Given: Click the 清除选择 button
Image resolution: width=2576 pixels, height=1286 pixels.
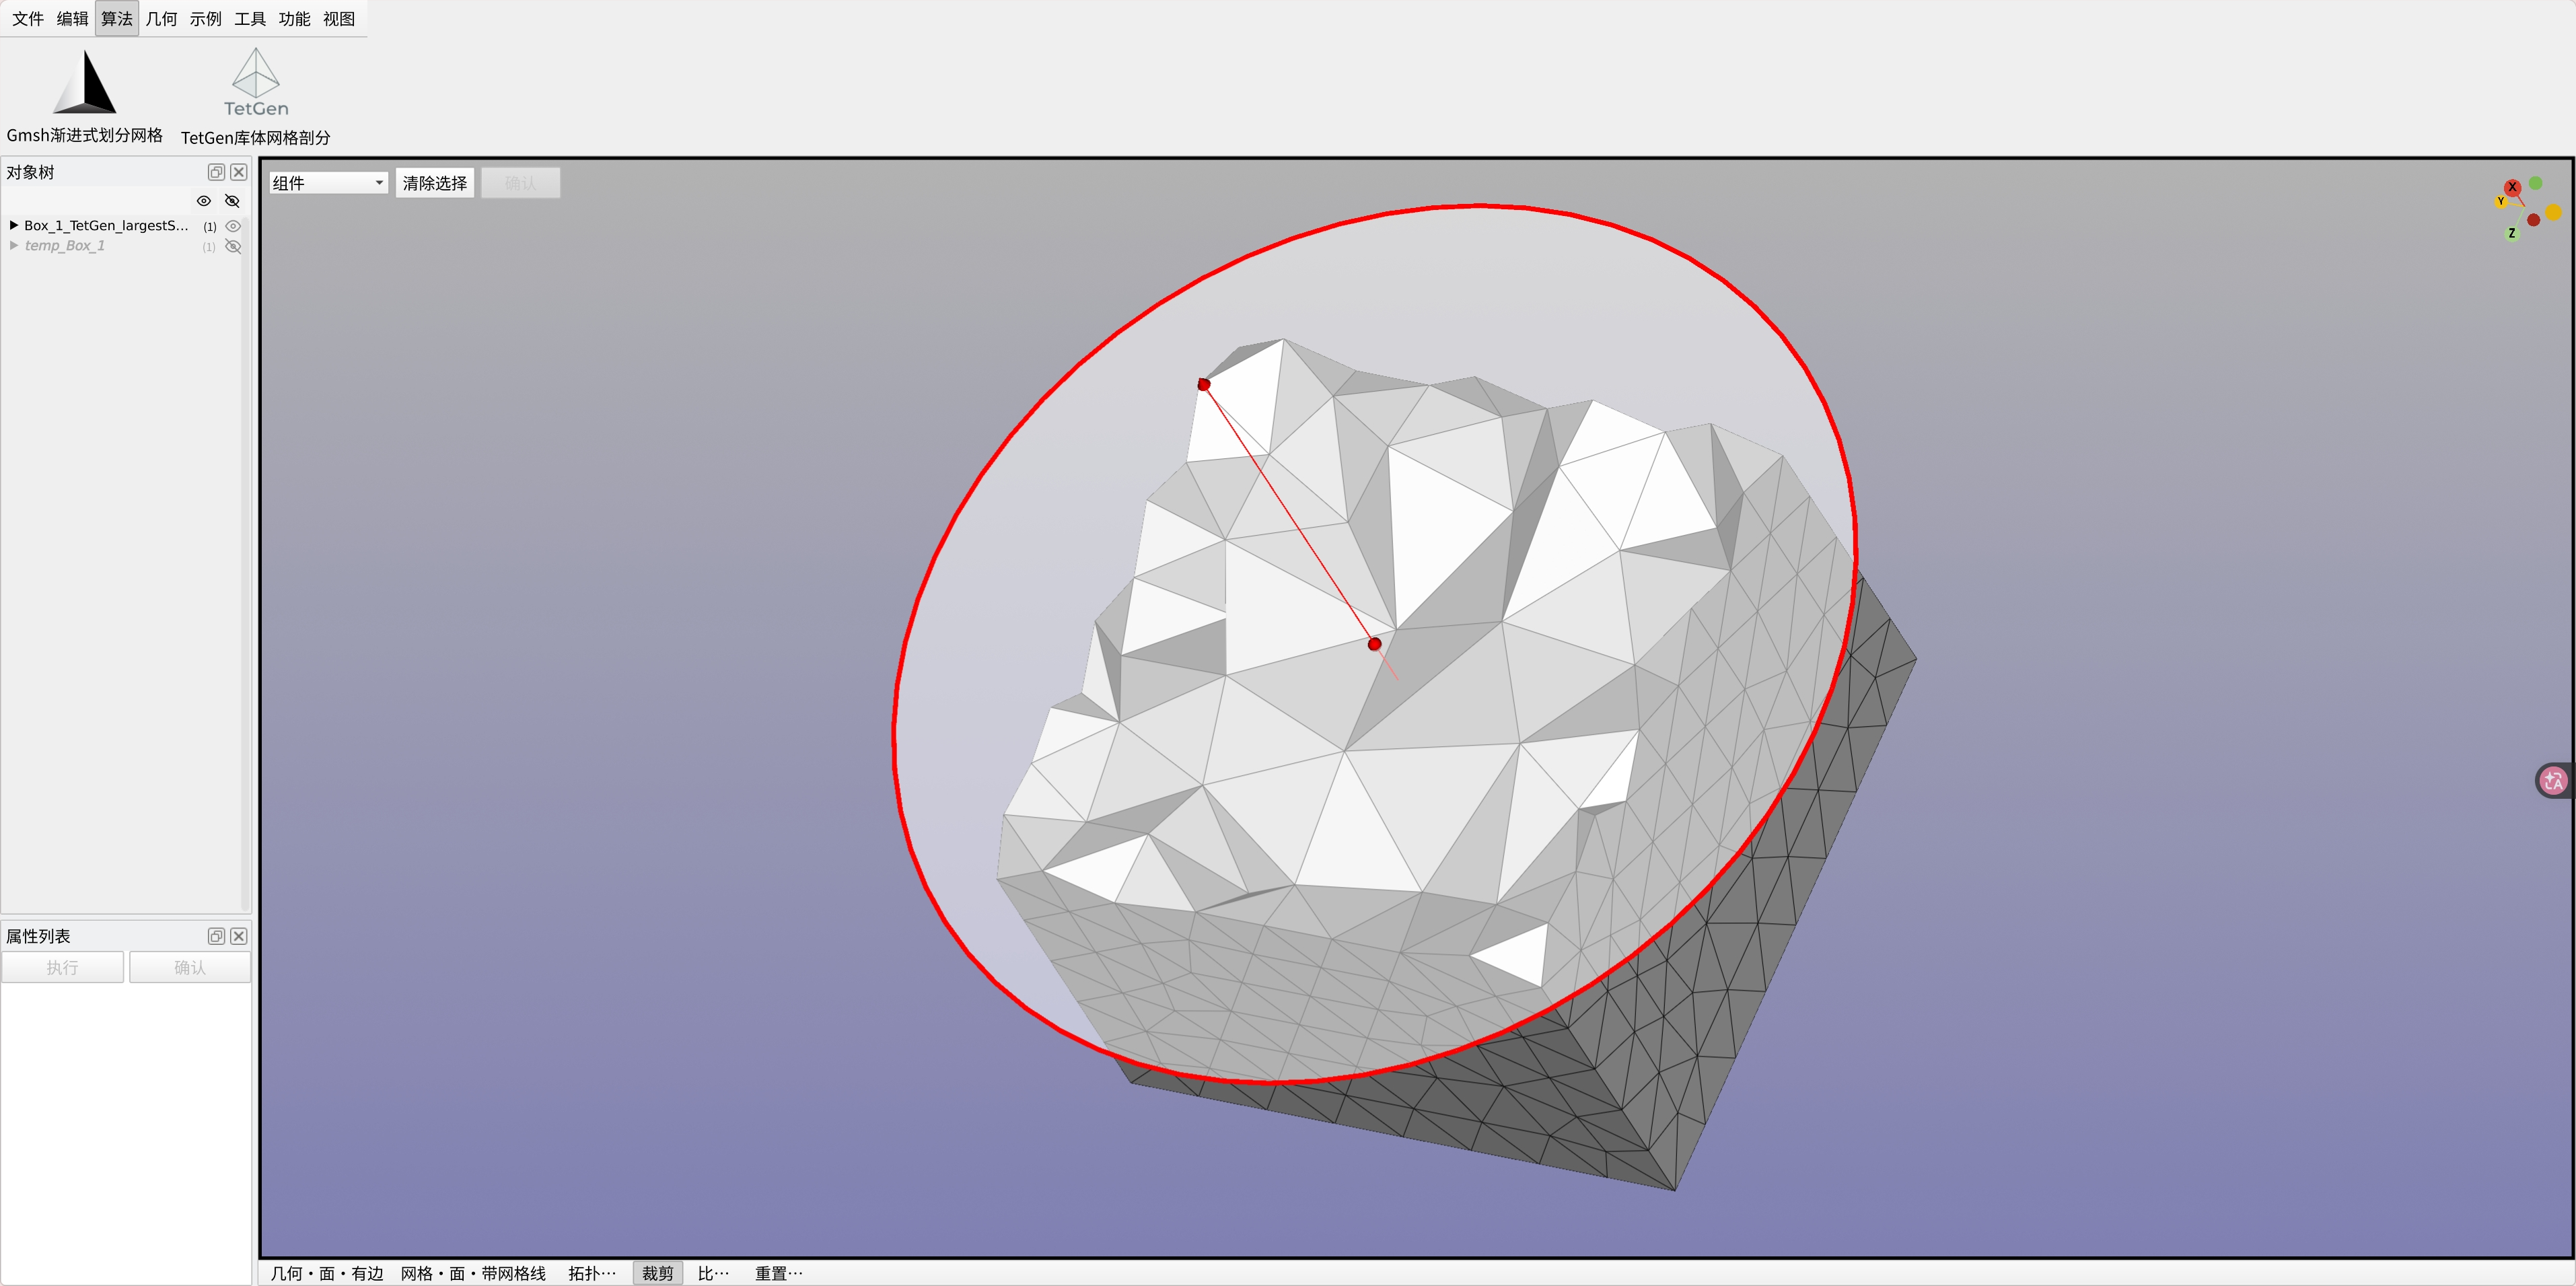Looking at the screenshot, I should [435, 183].
